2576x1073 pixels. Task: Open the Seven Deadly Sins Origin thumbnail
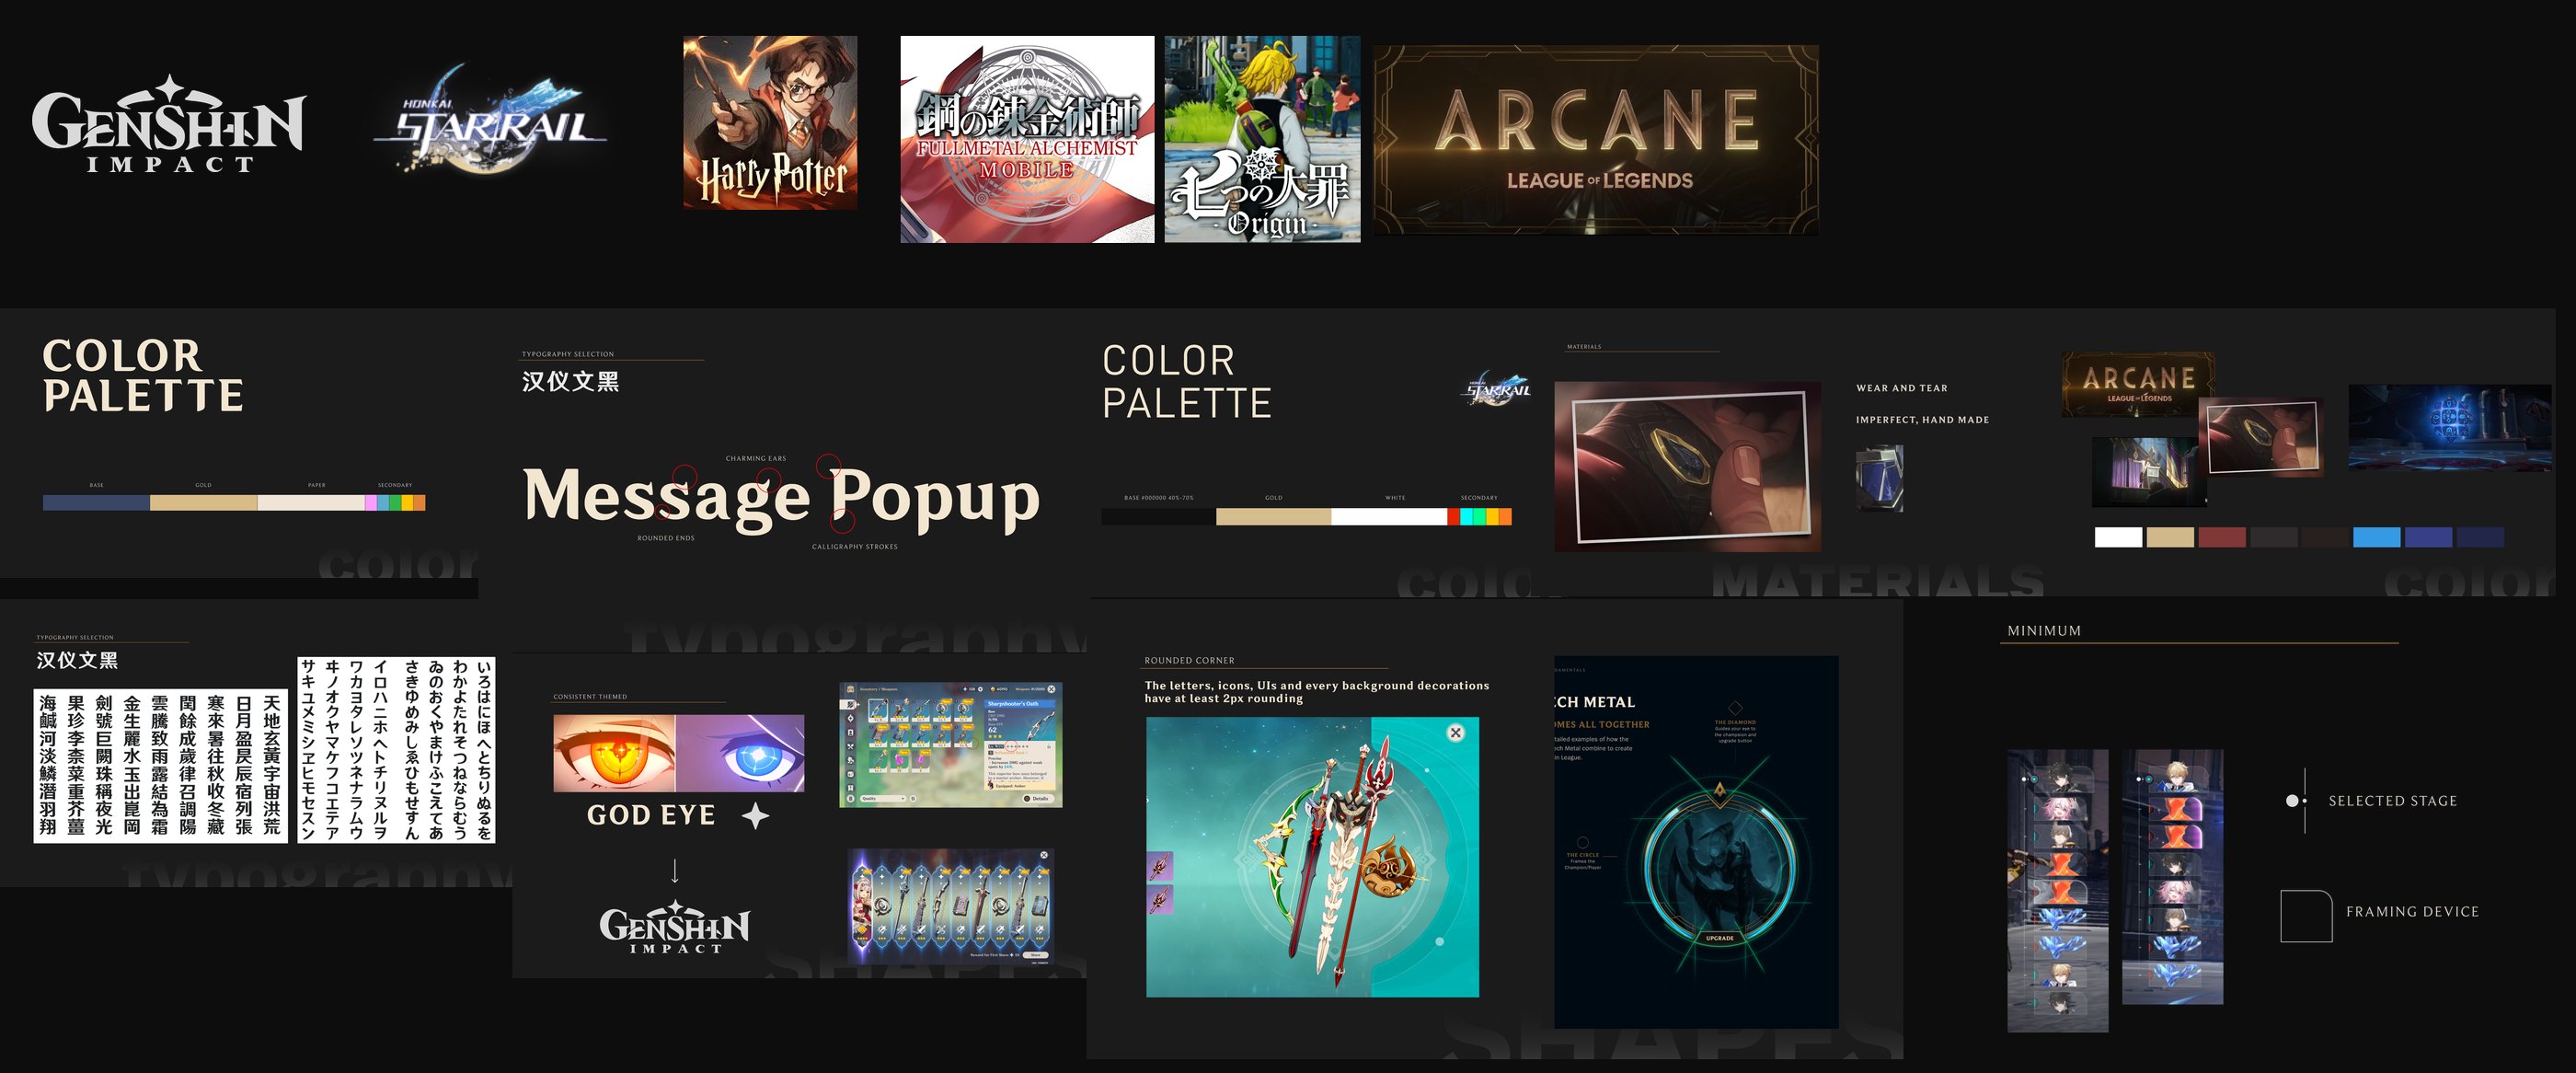1262,139
